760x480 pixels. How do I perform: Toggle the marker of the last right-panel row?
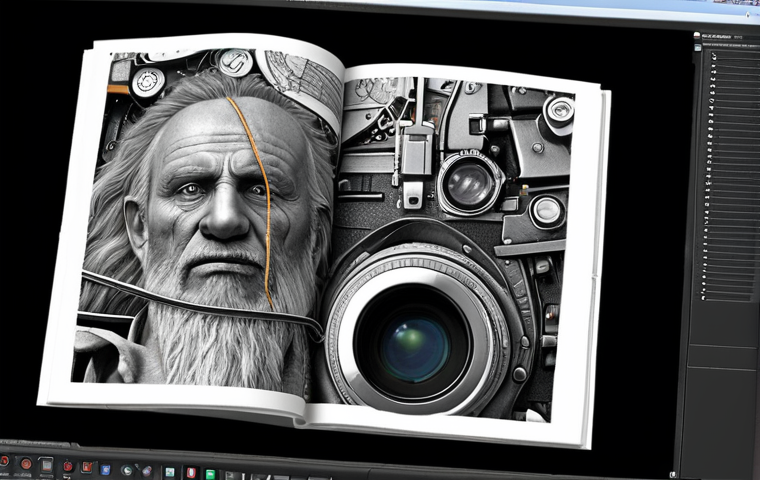[703, 299]
